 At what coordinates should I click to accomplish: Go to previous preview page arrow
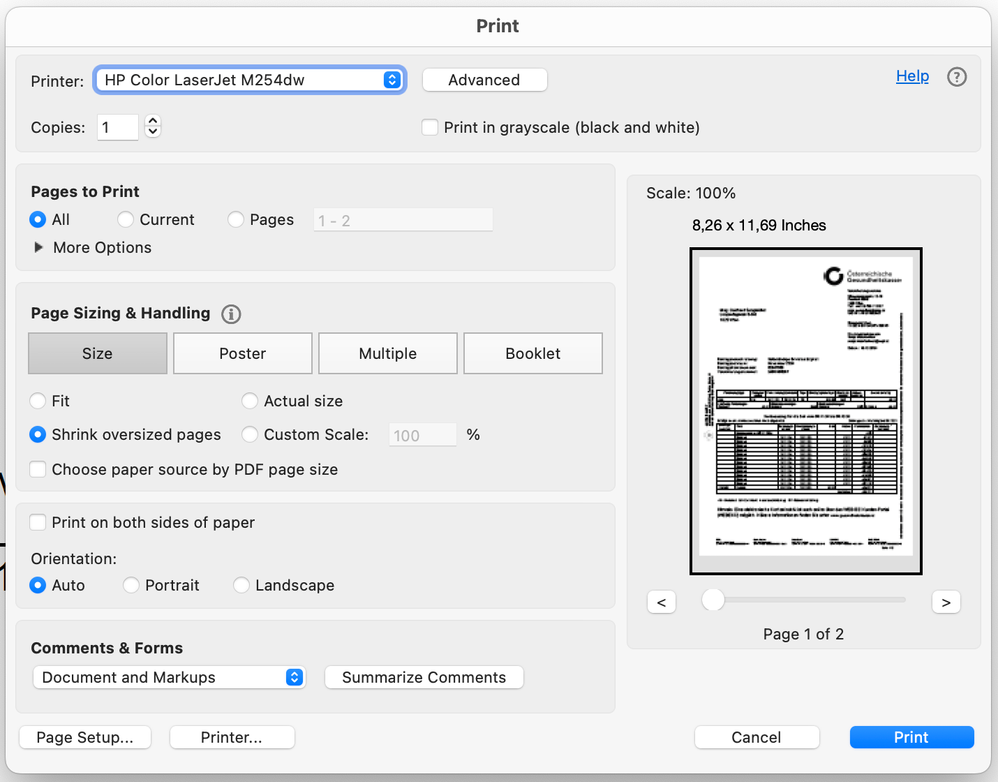click(661, 602)
